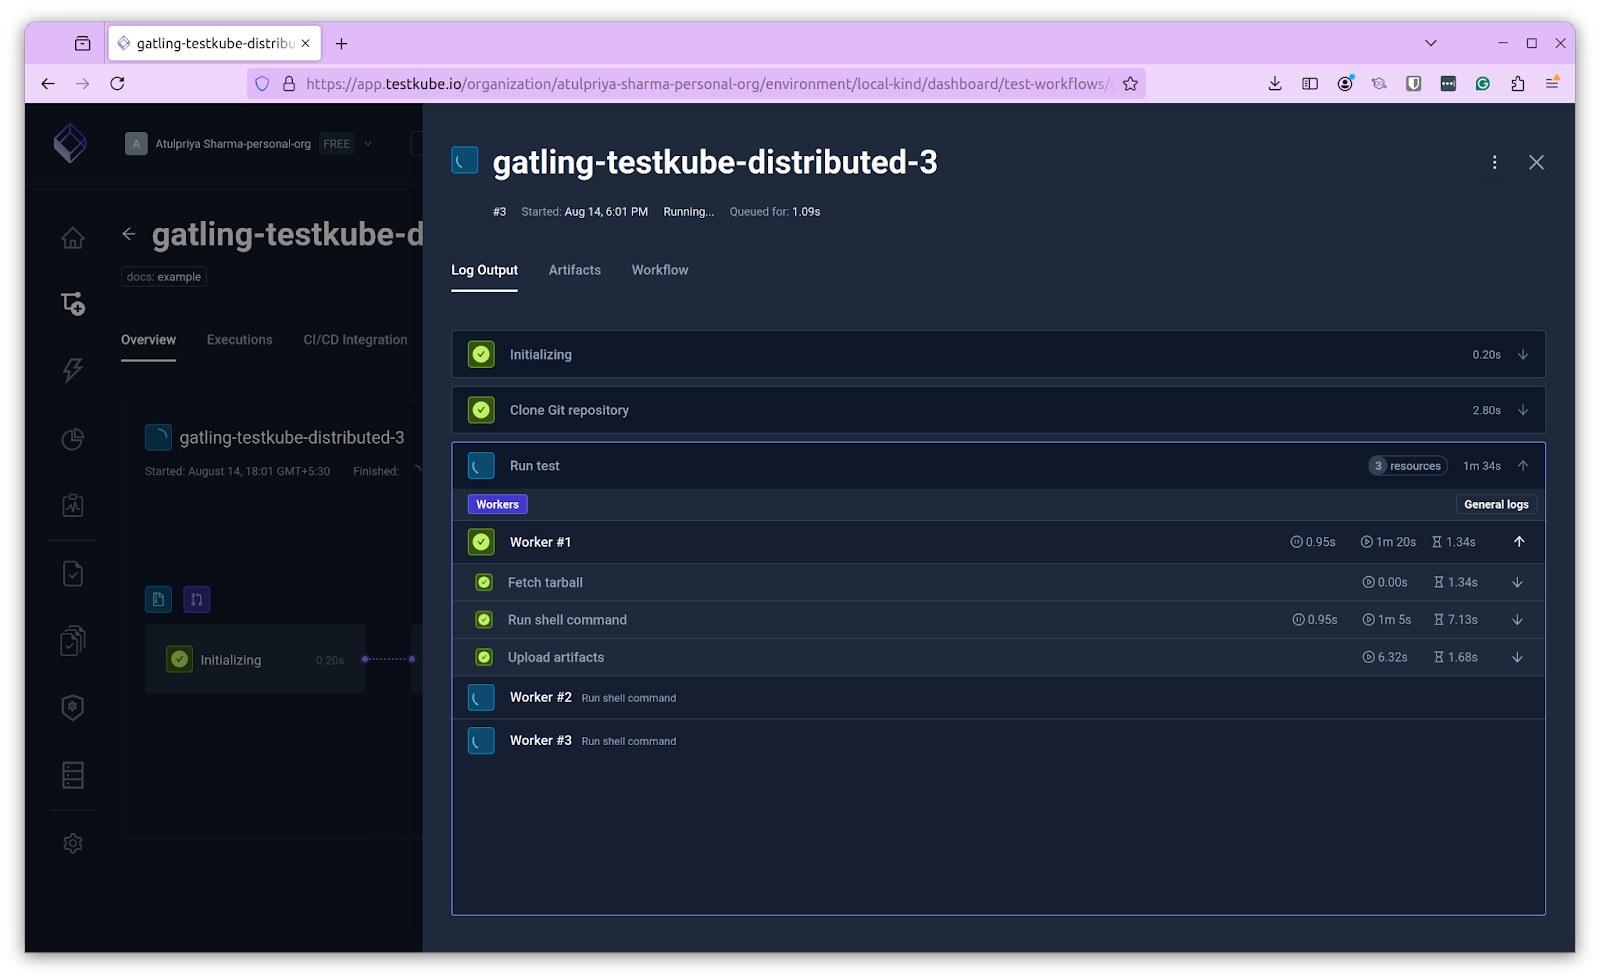Click the Workers button
This screenshot has height=980, width=1600.
pyautogui.click(x=497, y=505)
